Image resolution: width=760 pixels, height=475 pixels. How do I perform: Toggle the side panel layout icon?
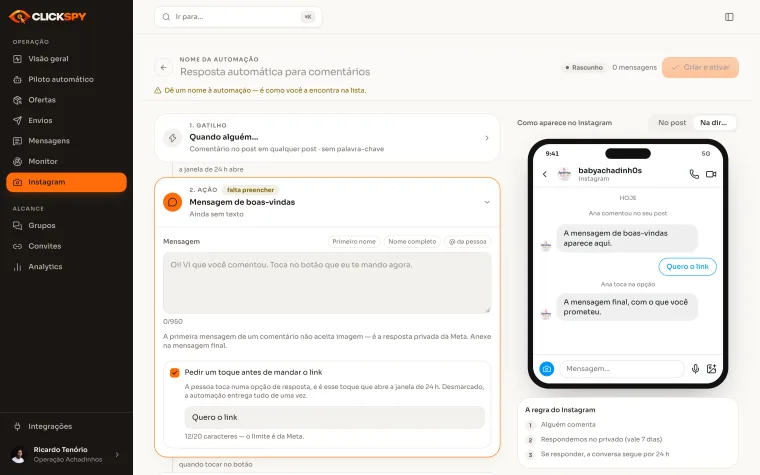click(729, 17)
